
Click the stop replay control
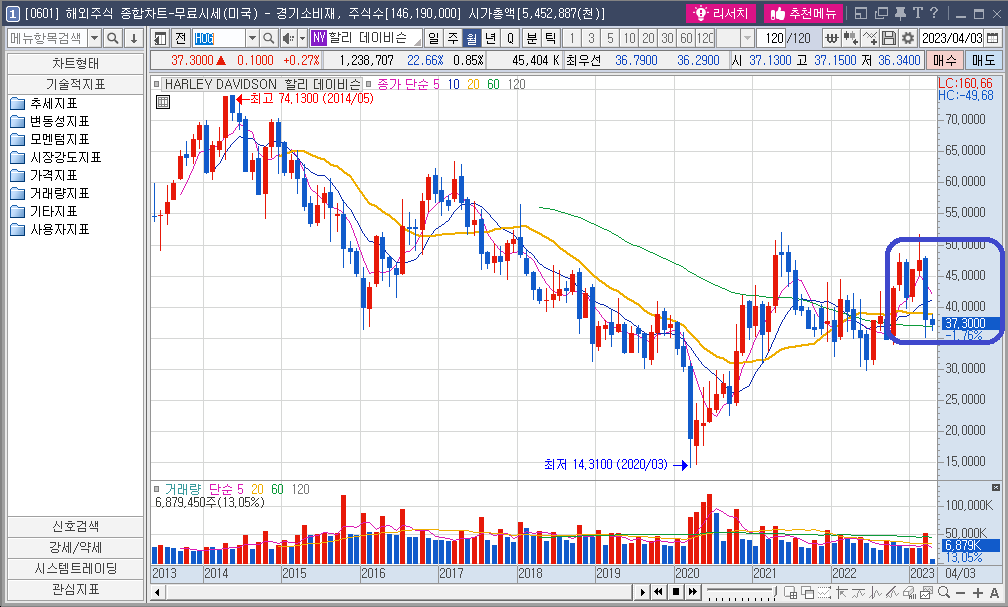676,592
